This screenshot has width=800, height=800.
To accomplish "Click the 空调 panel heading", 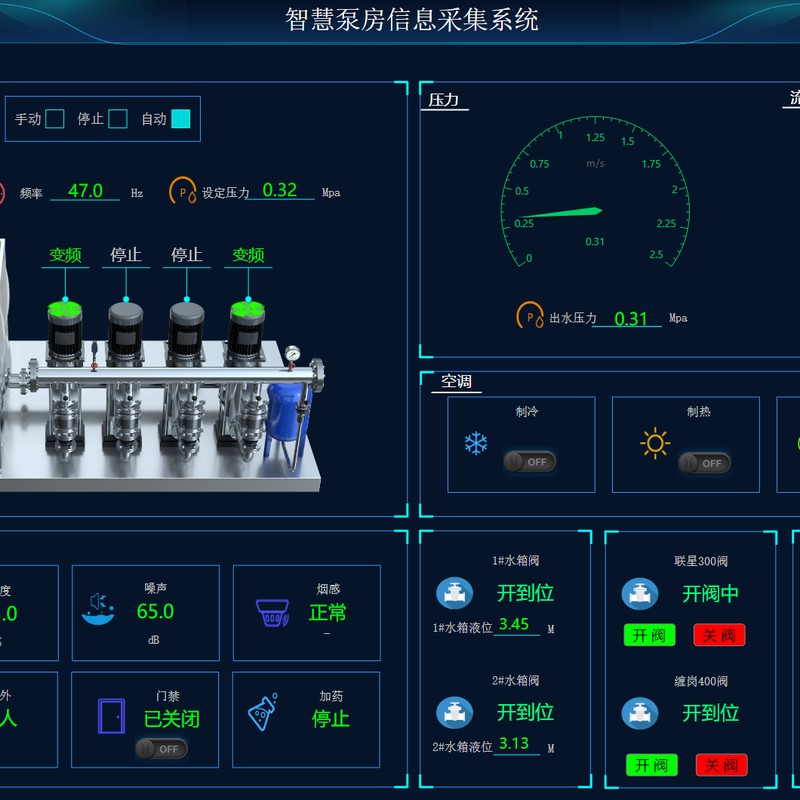I will pyautogui.click(x=456, y=381).
